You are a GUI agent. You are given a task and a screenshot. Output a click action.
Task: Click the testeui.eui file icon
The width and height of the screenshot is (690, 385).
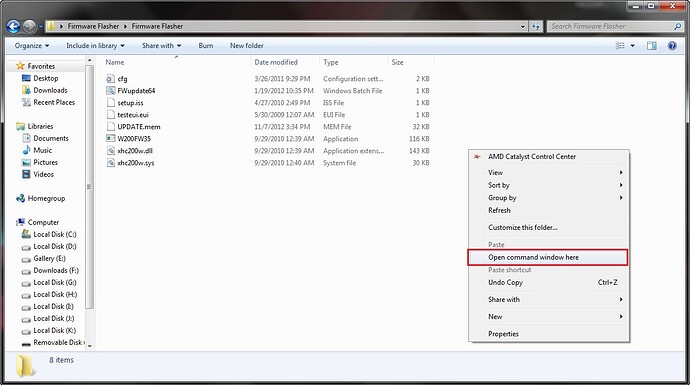(x=110, y=115)
